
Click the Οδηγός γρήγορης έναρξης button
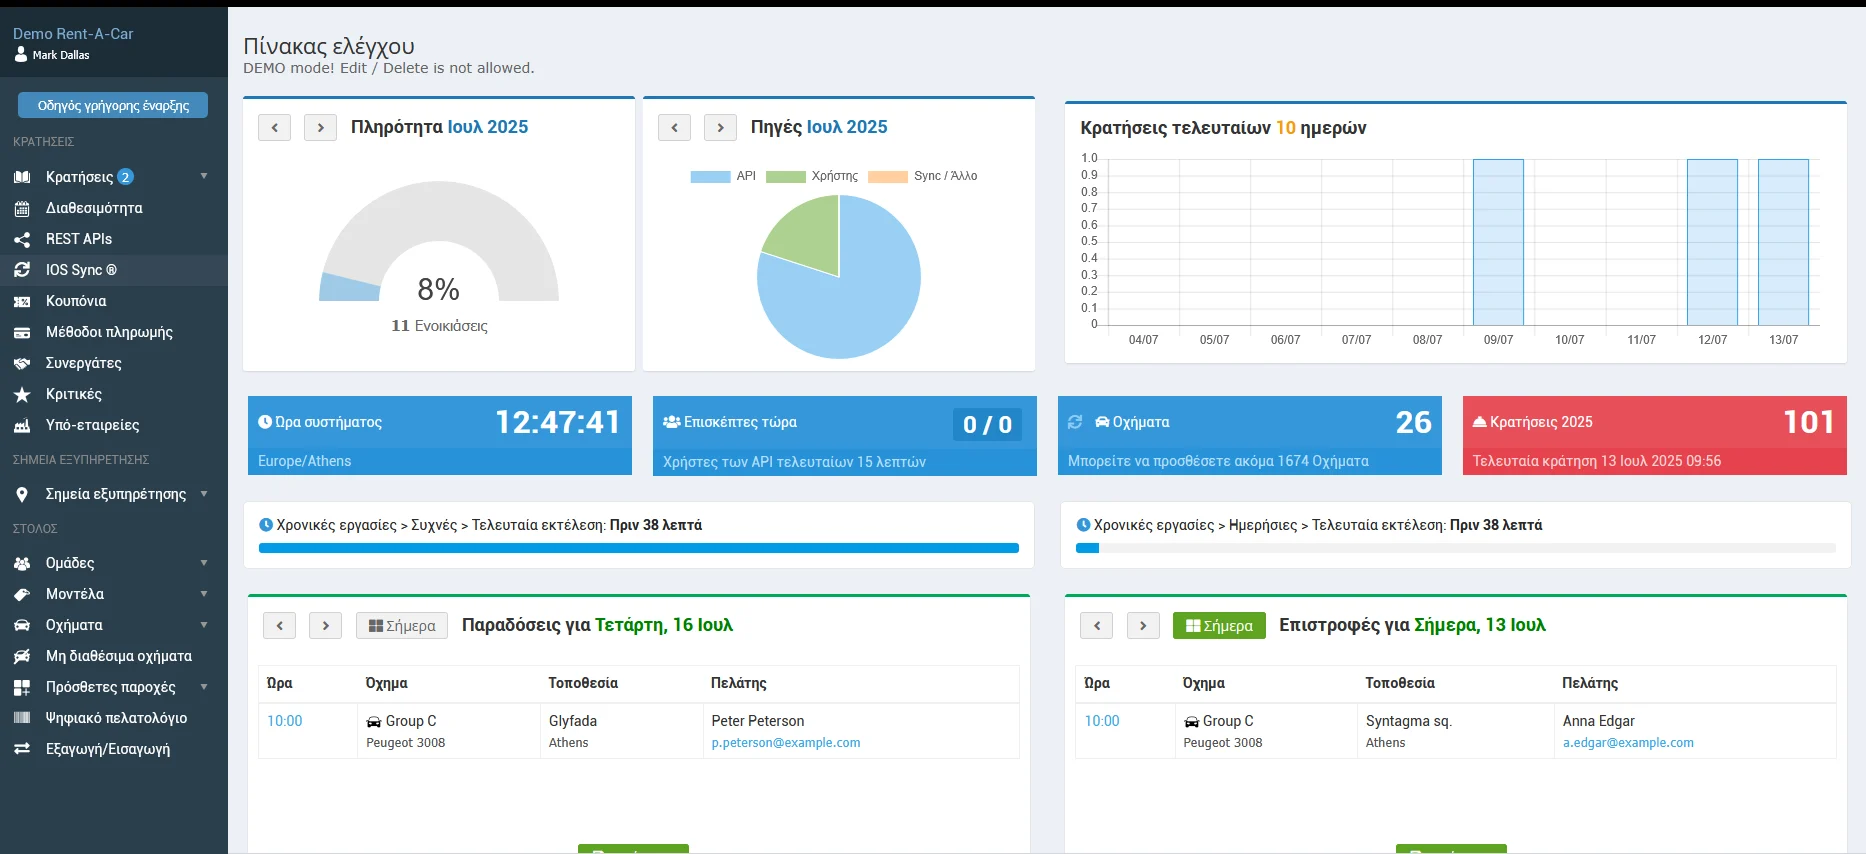point(113,105)
